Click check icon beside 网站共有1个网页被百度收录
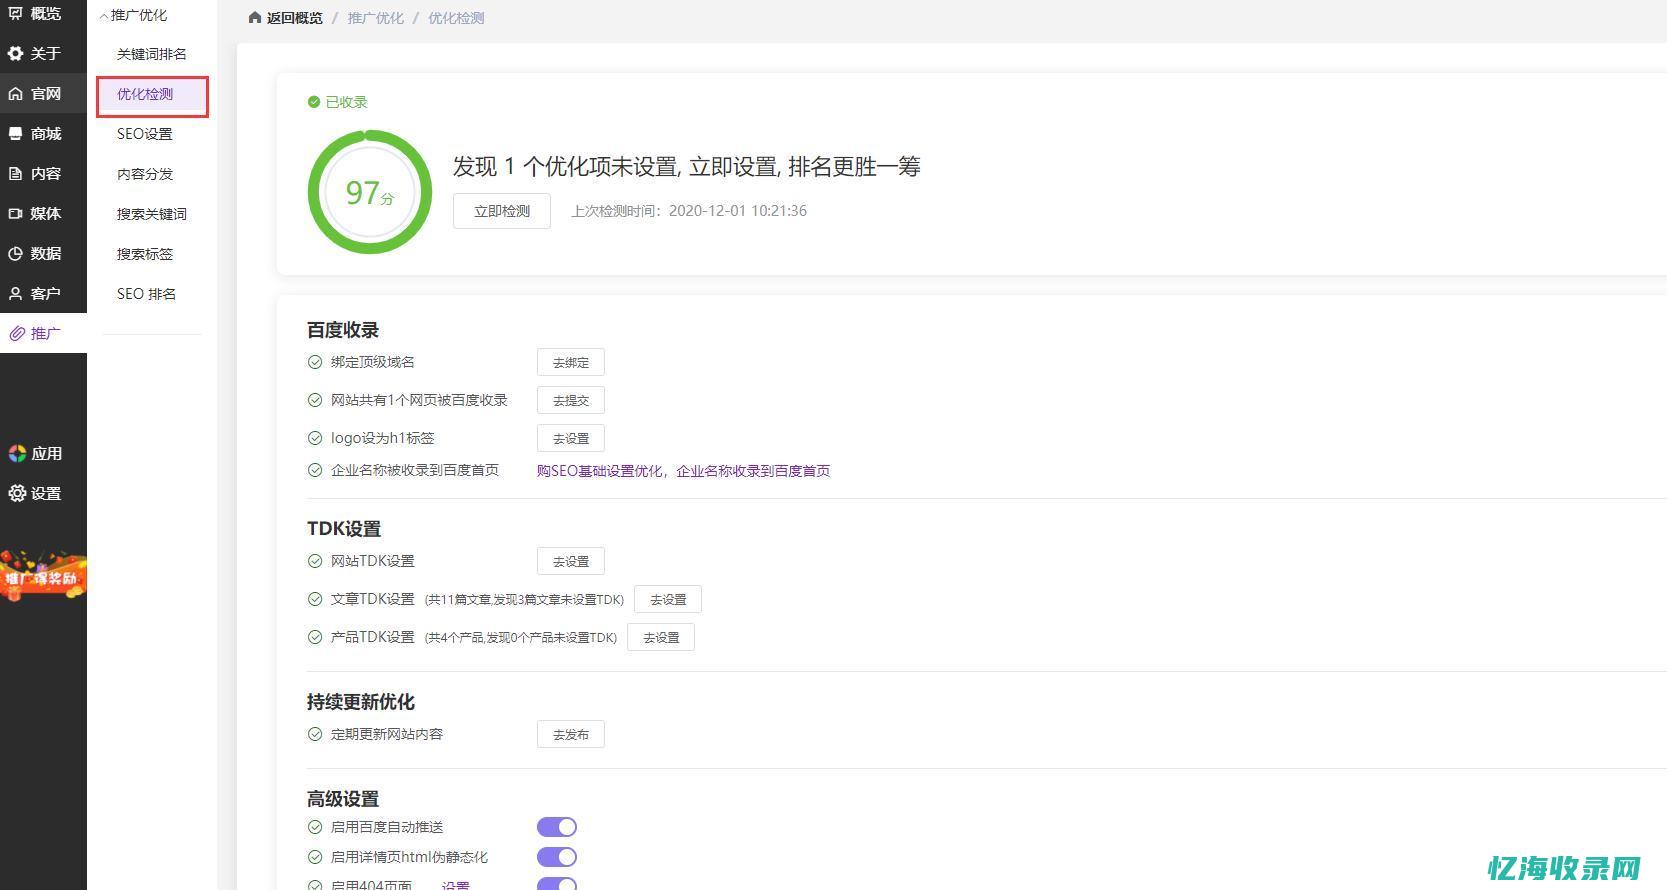Screen dimensions: 1667x890 pos(315,400)
